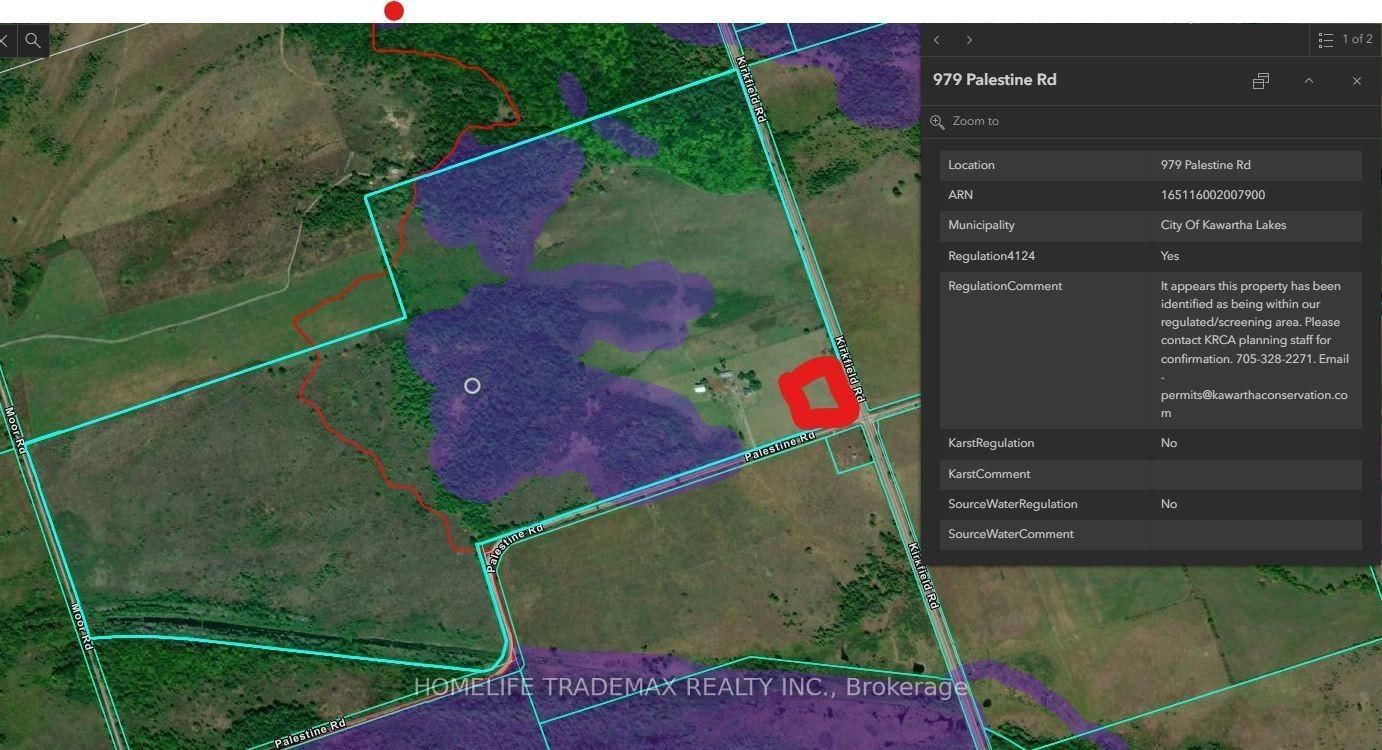This screenshot has width=1382, height=750.
Task: Open the feature list showing 1 of 2
Action: click(1345, 40)
